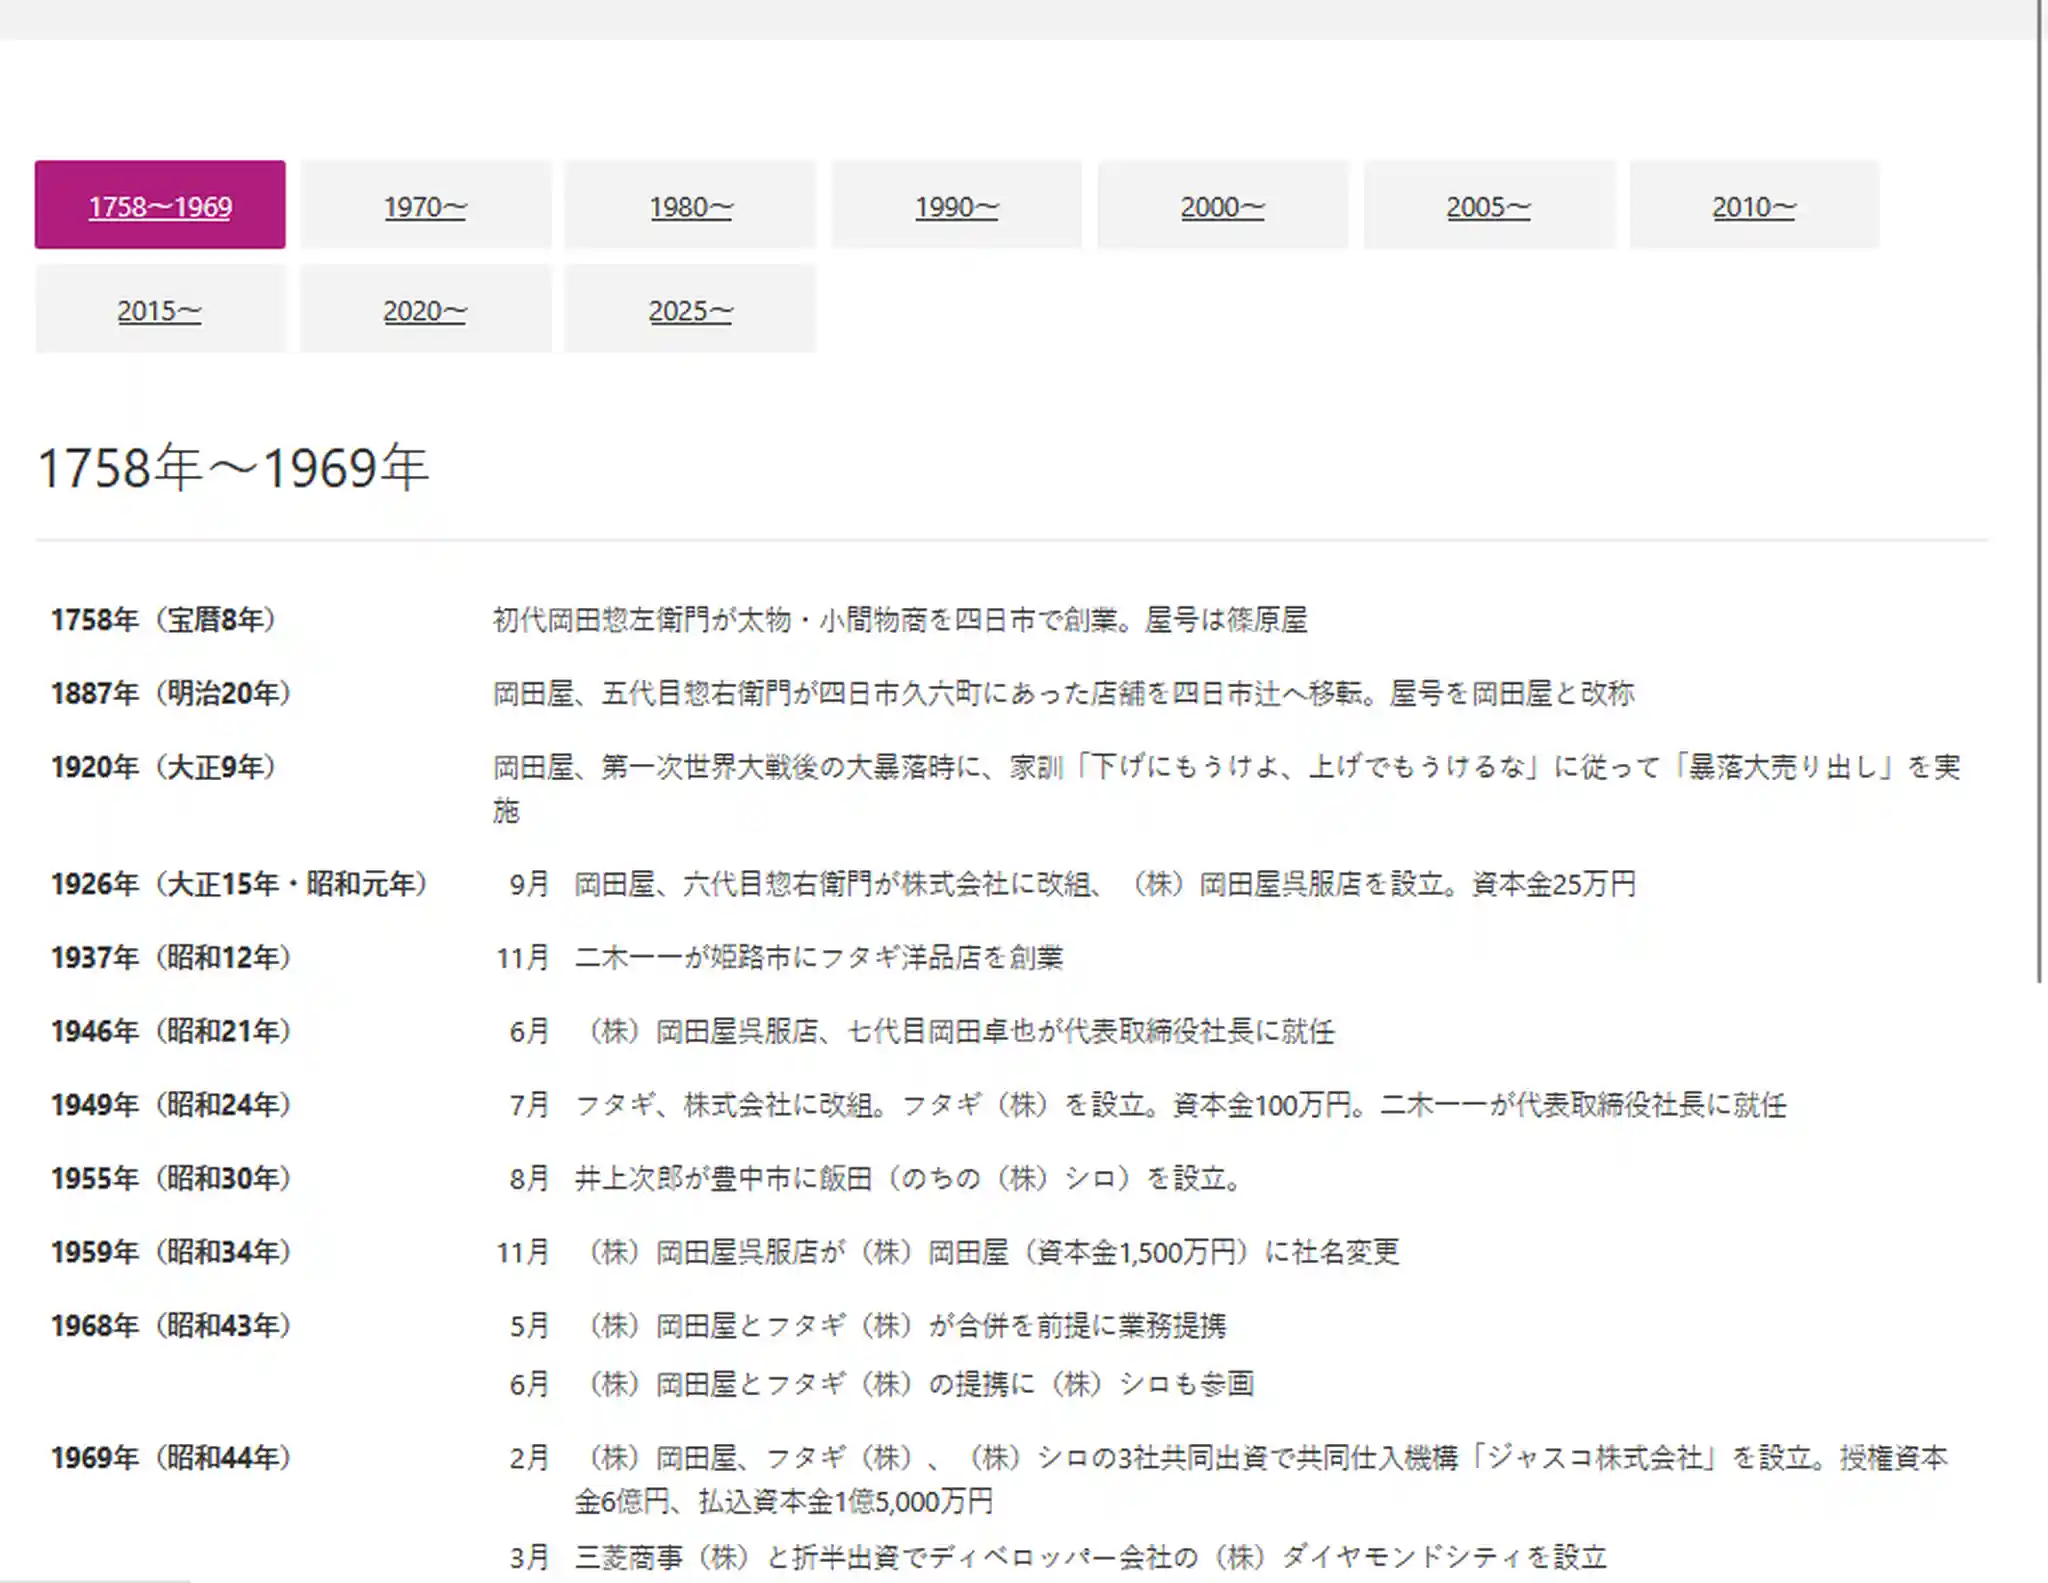Open the 2025～ period tab
This screenshot has height=1583, width=2048.
(690, 309)
